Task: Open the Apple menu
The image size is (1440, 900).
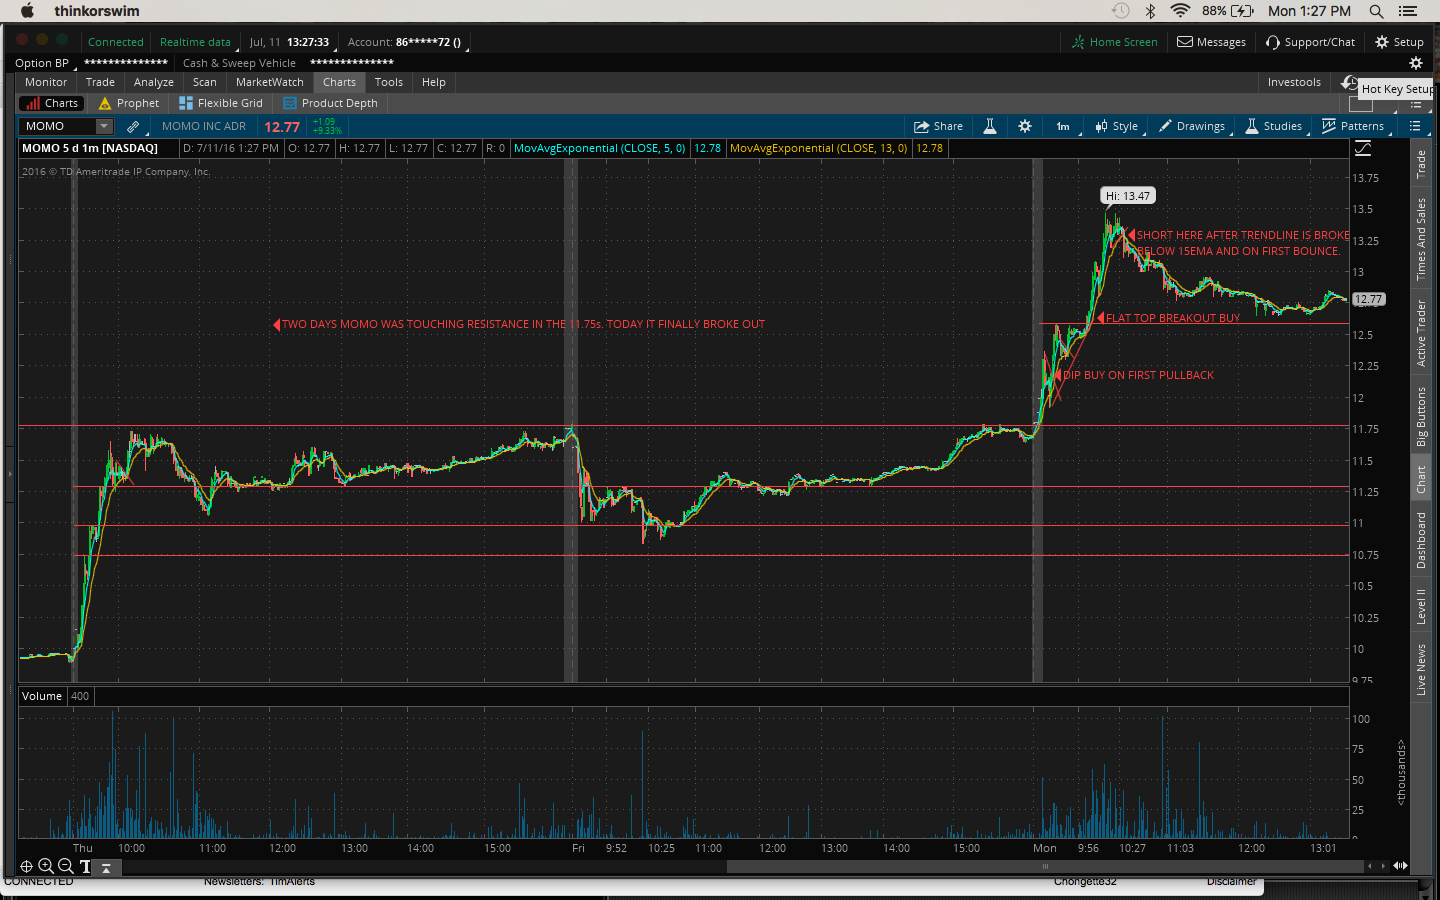Action: click(27, 11)
